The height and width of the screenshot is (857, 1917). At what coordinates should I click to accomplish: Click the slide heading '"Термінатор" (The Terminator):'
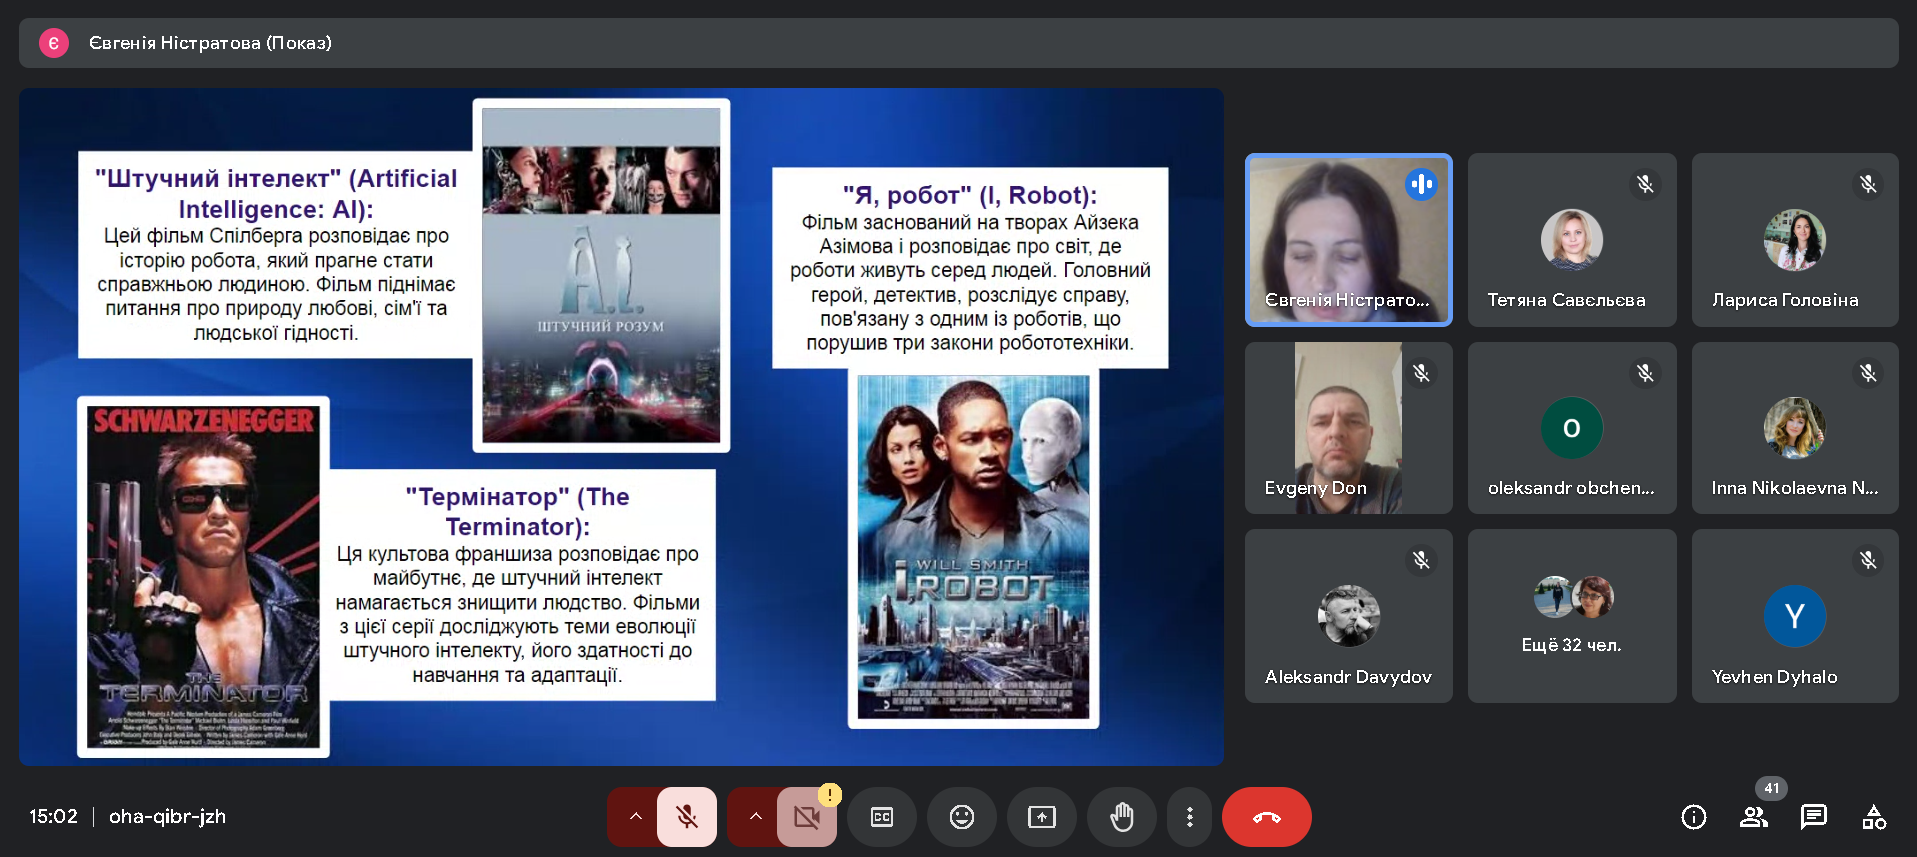(517, 511)
